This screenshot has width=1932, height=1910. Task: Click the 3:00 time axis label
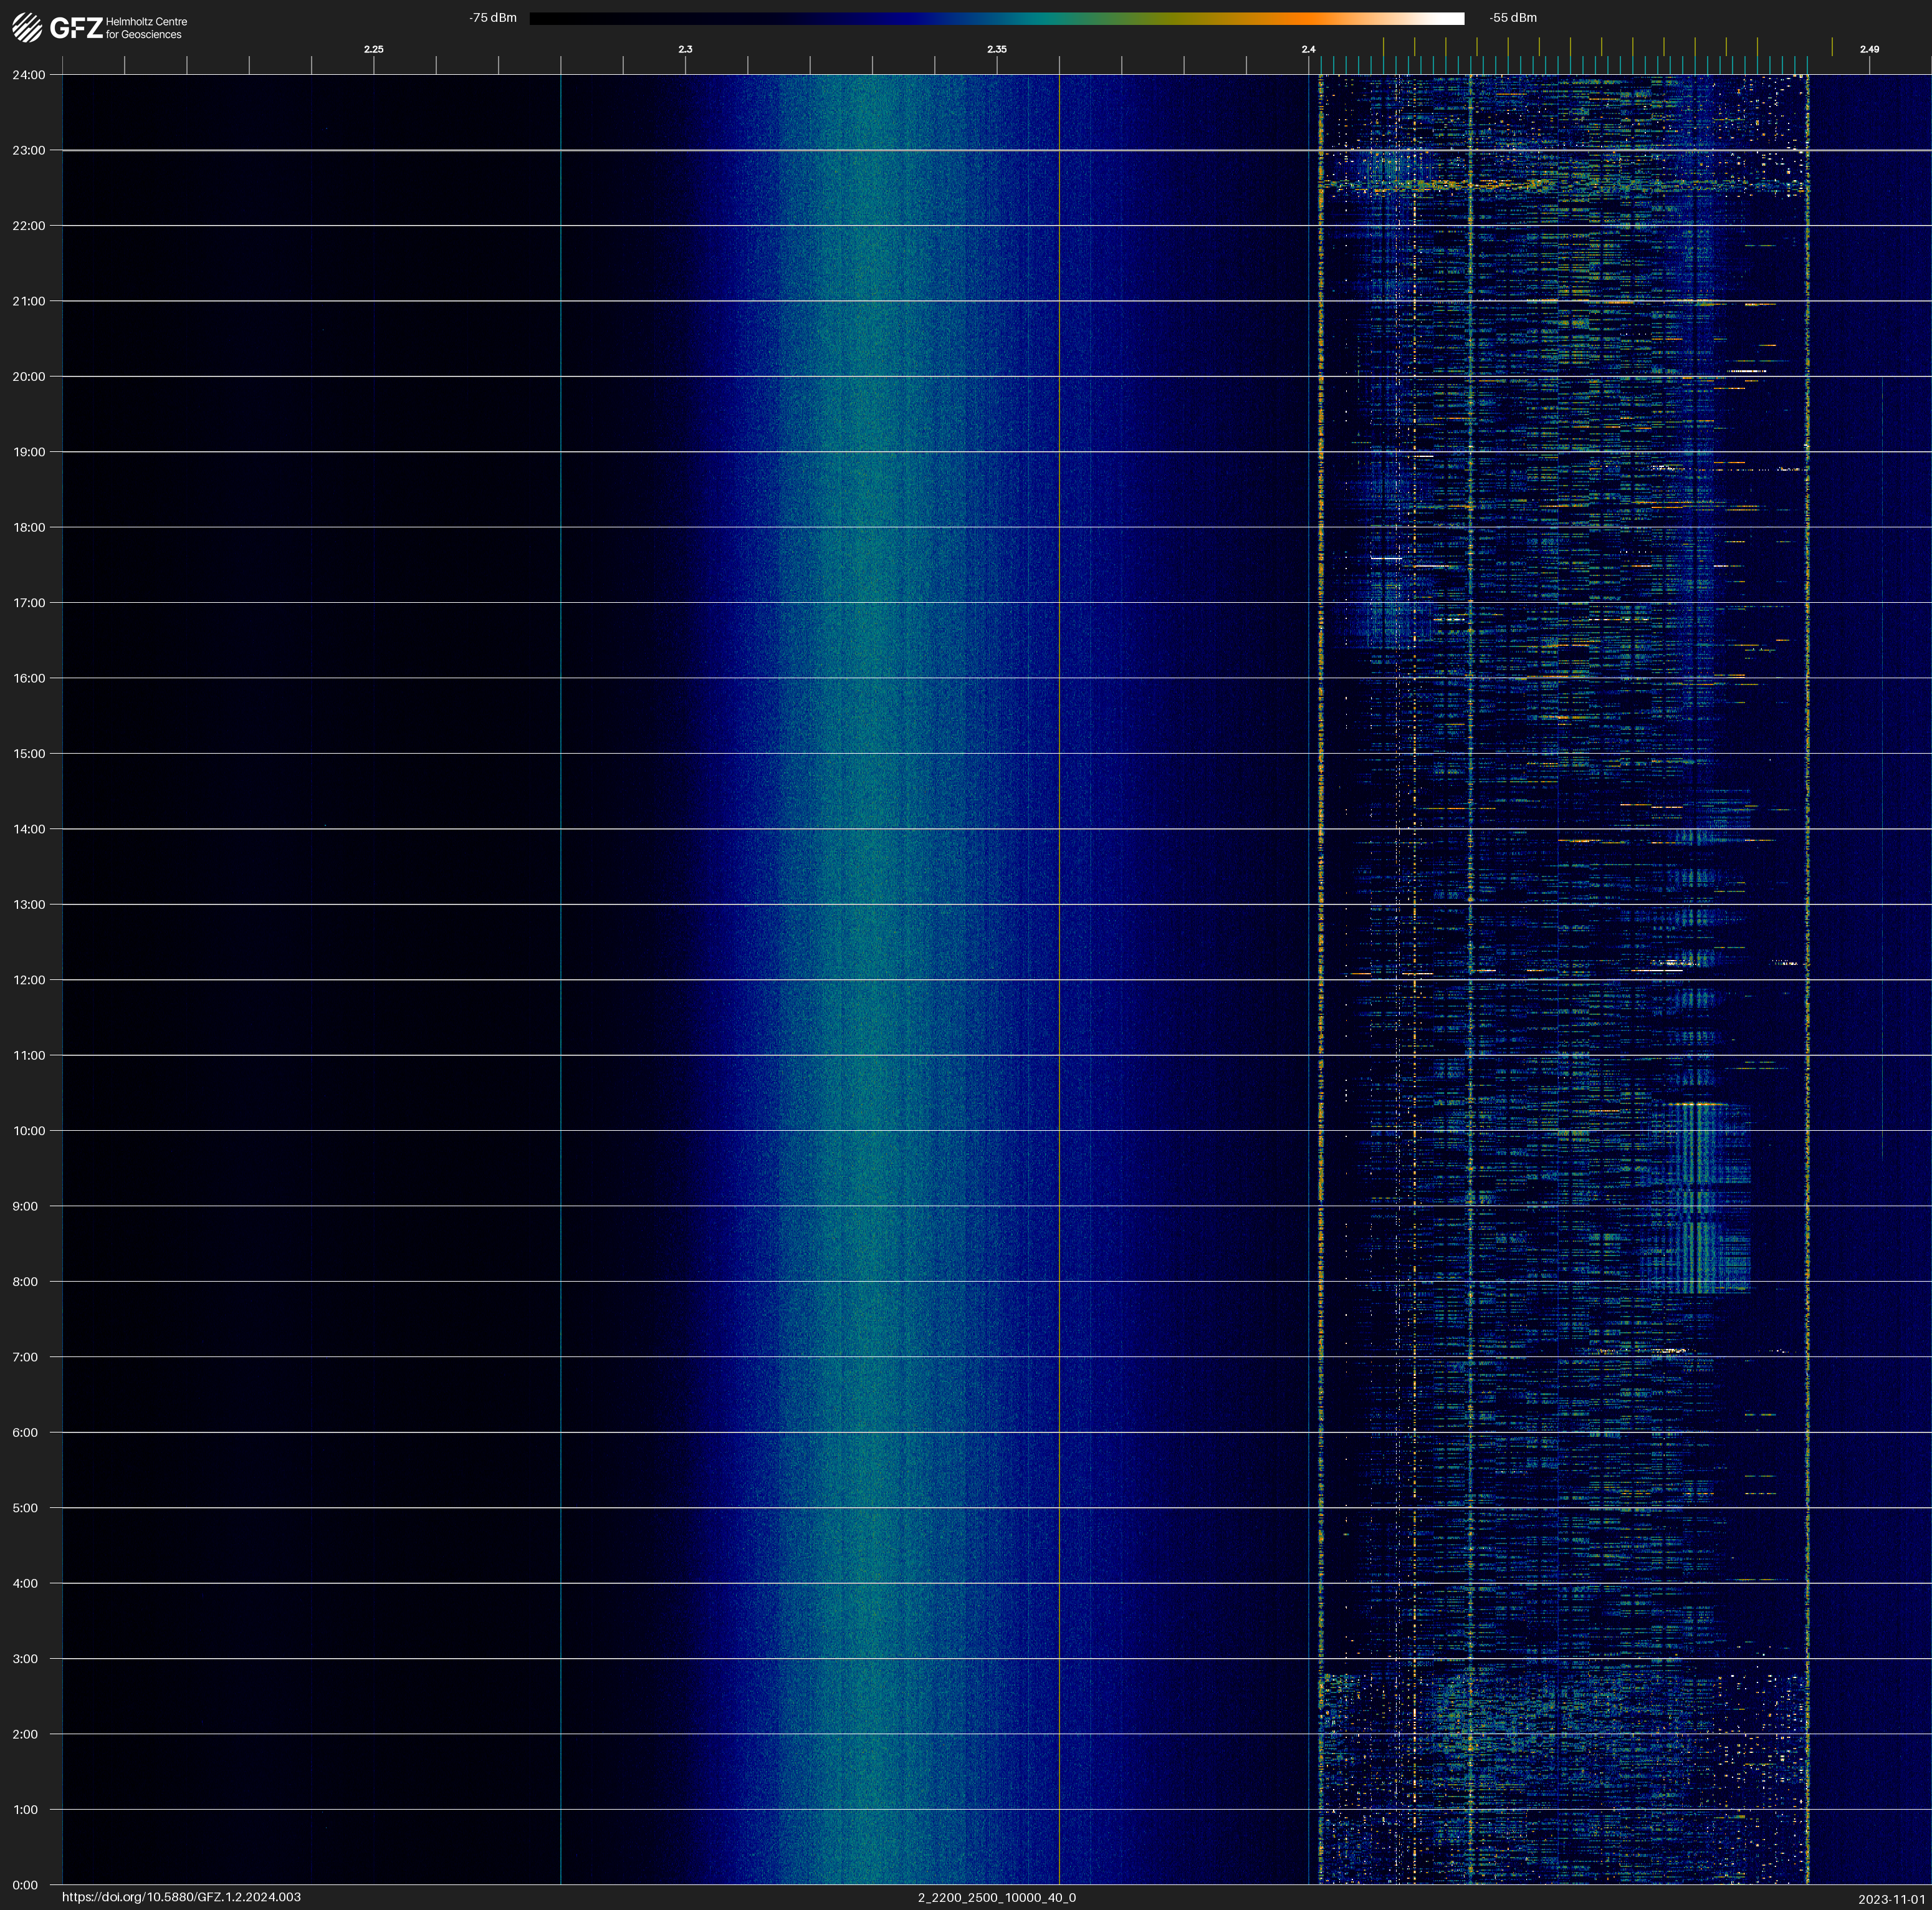(x=25, y=1659)
